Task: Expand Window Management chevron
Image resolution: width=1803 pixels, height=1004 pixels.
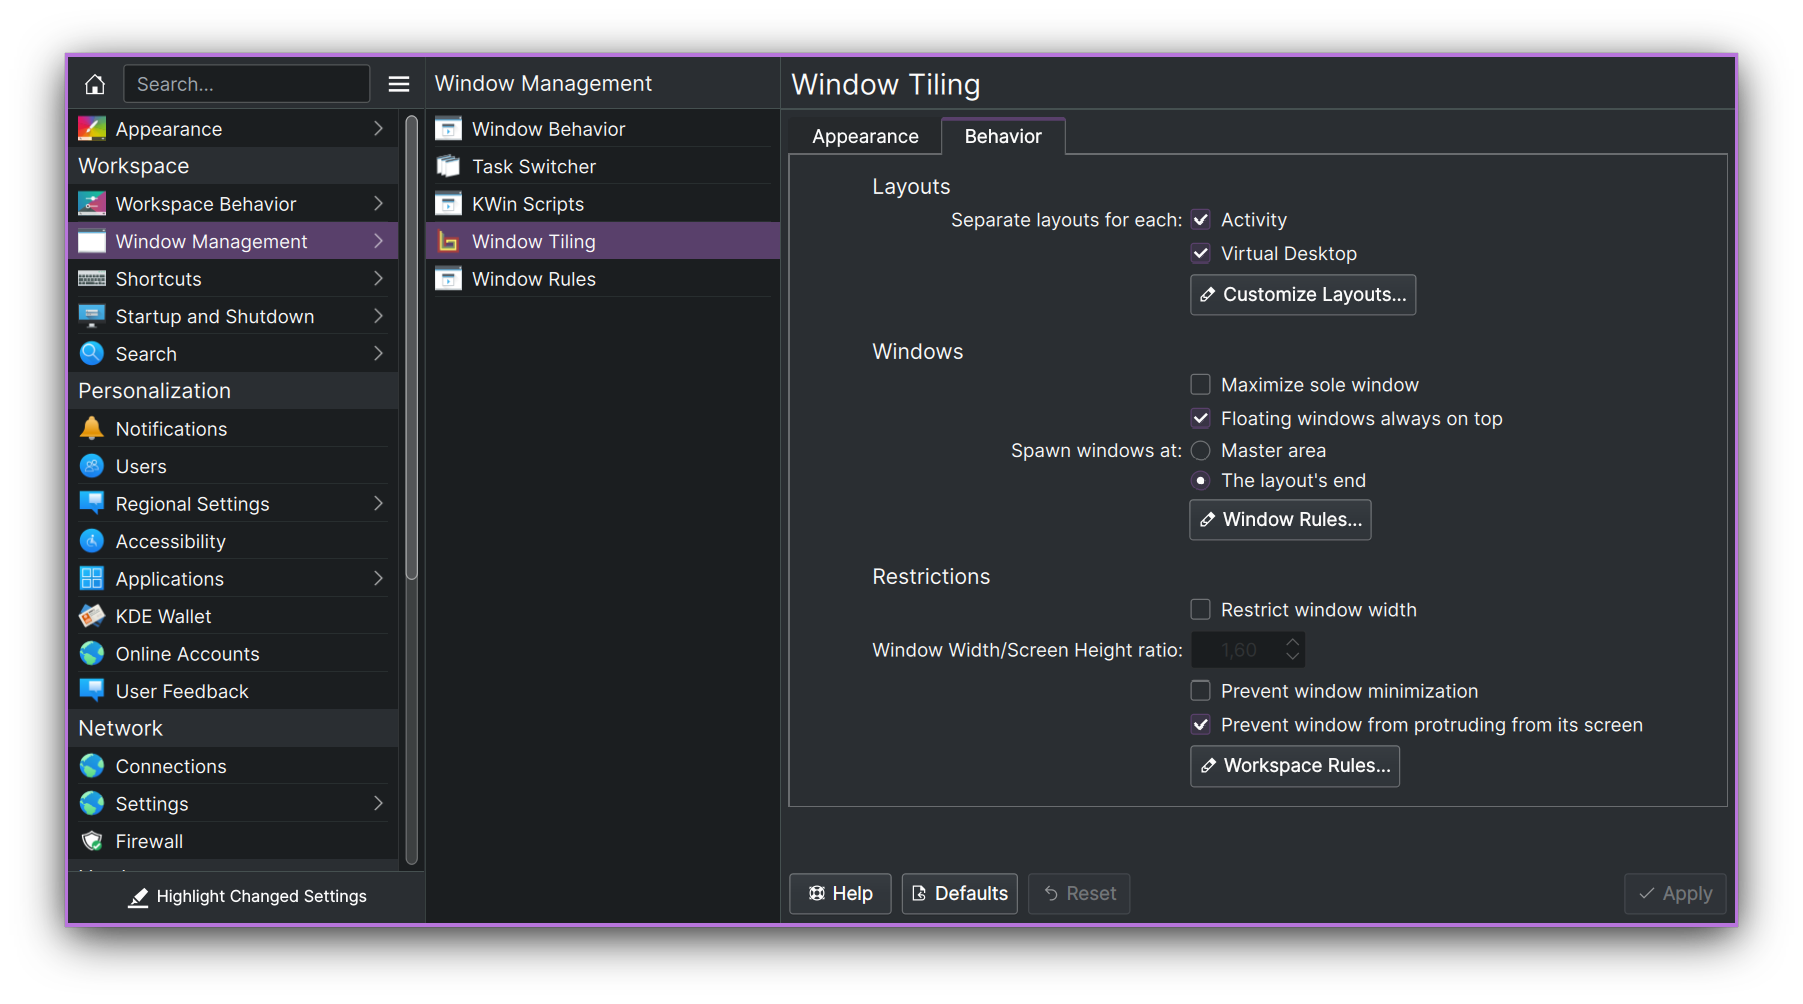Action: (378, 241)
